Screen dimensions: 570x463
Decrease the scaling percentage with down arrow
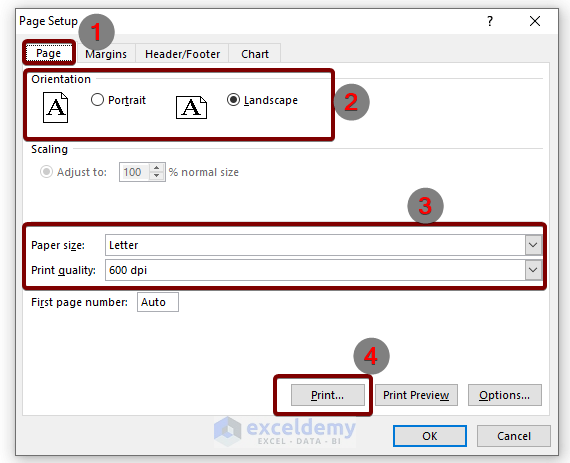click(157, 176)
